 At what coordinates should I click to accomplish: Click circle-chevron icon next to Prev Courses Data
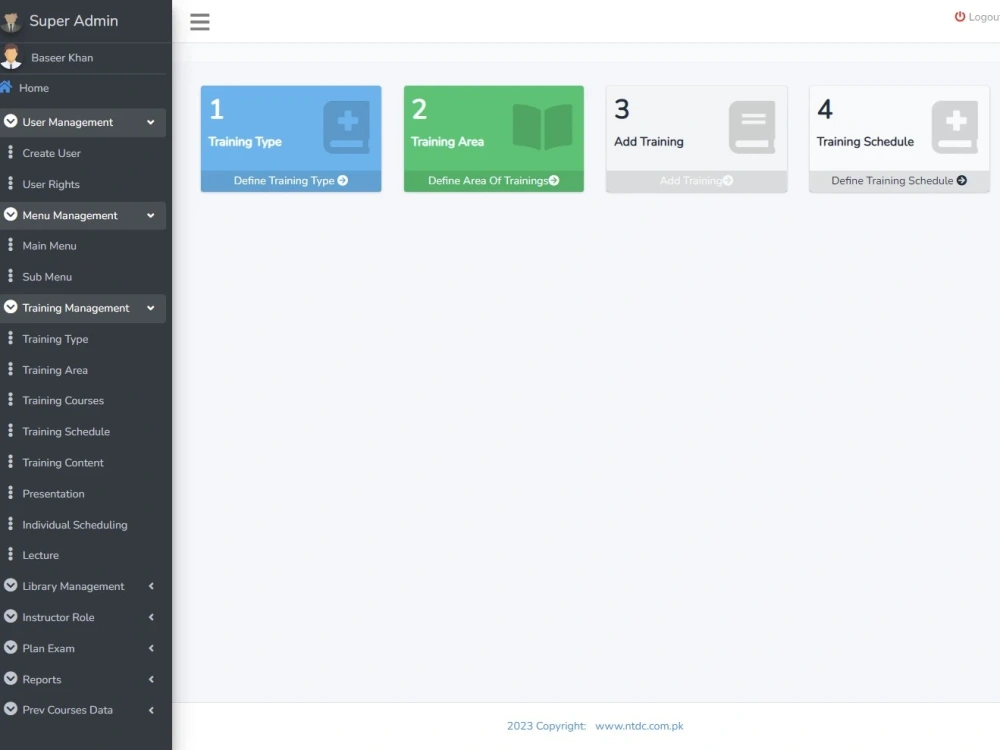10,709
